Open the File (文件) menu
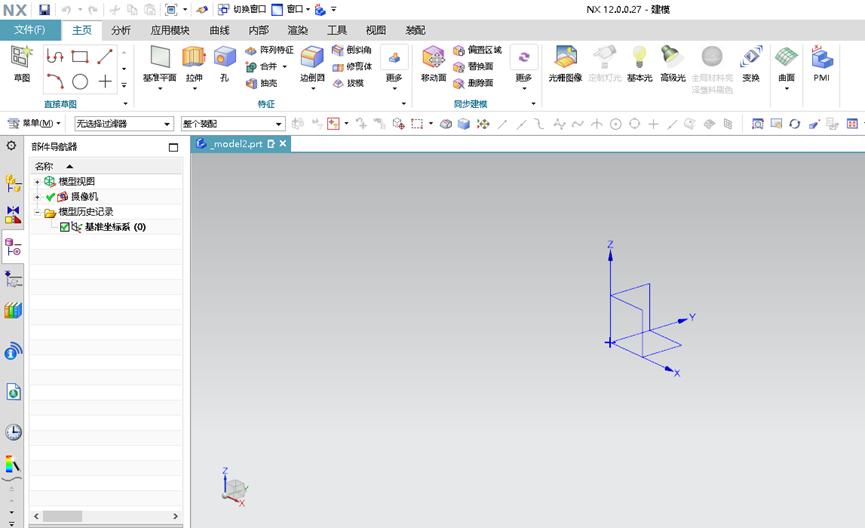Viewport: 865px width, 528px height. 30,30
